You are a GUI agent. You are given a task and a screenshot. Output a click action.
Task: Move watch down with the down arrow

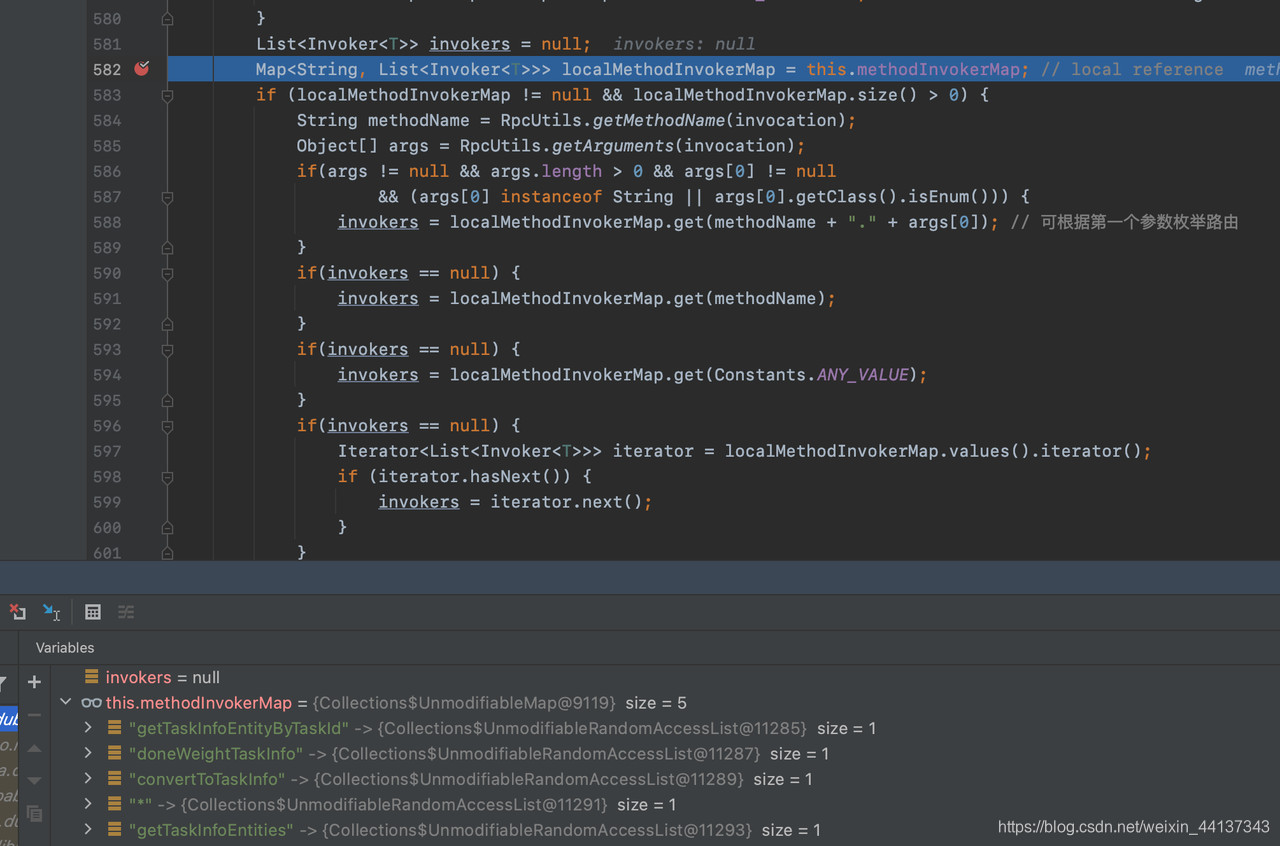tap(34, 780)
